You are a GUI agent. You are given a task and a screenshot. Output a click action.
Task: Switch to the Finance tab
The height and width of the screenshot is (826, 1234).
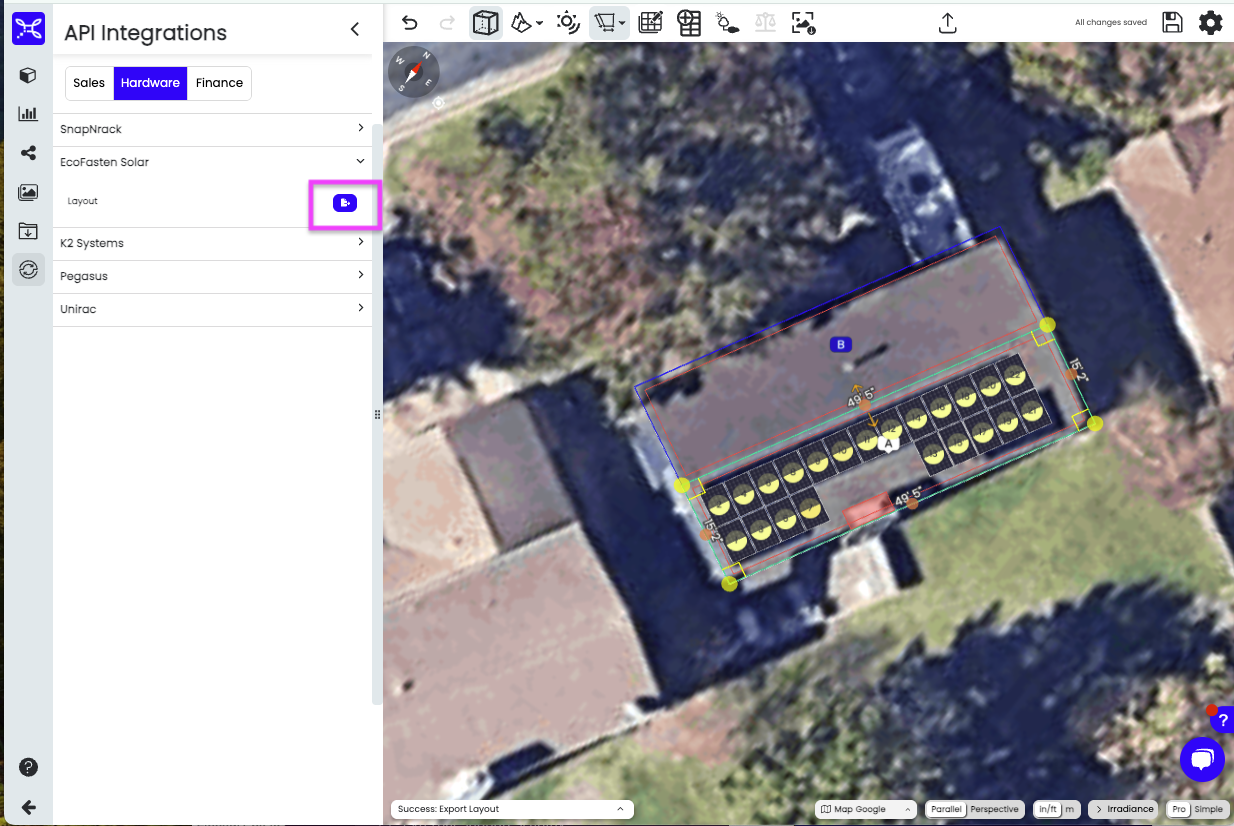coord(219,83)
